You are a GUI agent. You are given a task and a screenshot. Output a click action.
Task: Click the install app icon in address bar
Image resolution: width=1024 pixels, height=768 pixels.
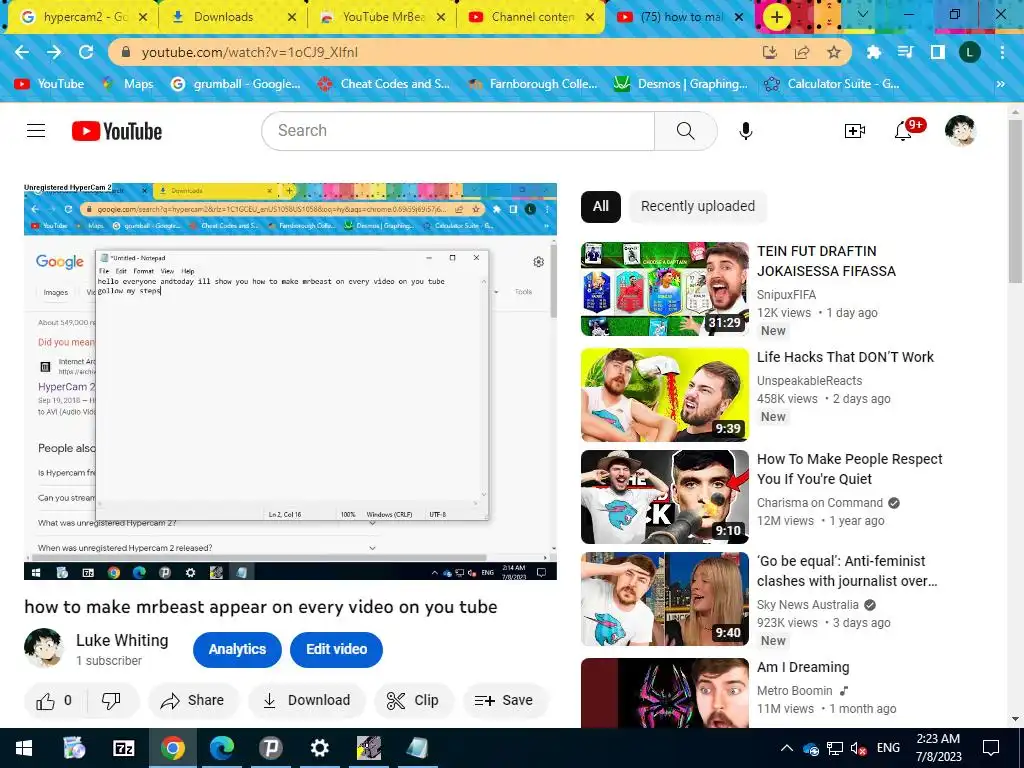770,52
